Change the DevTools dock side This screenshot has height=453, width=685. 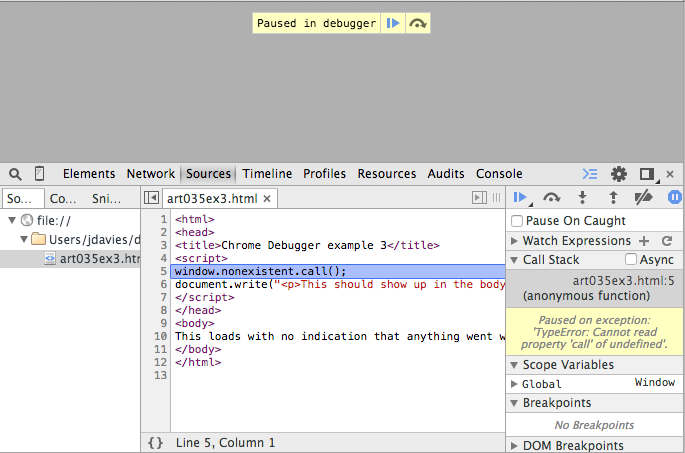tap(647, 174)
